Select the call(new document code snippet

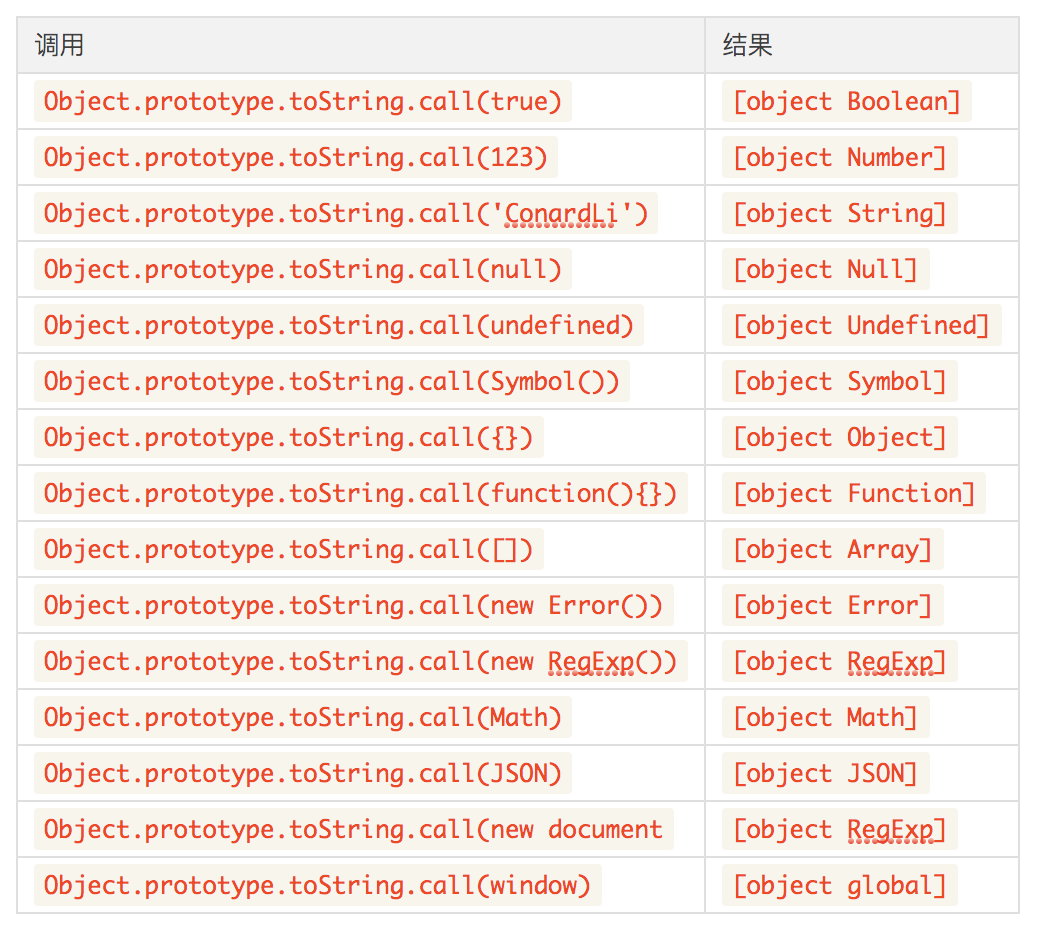pos(354,829)
